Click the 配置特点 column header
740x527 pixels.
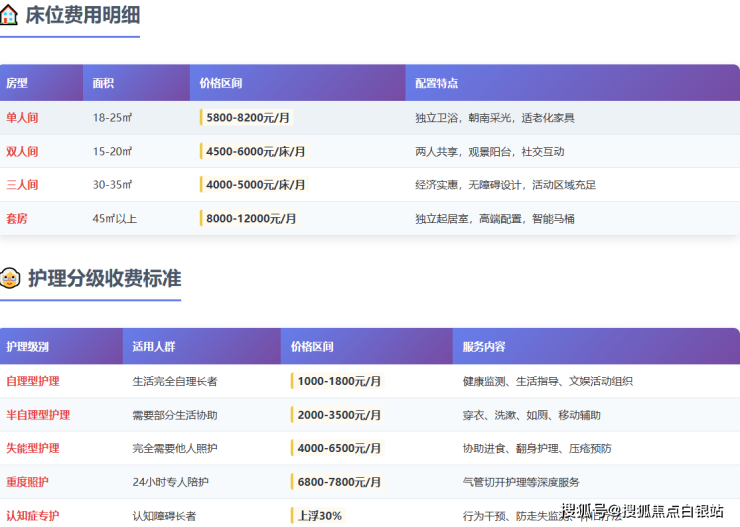click(x=436, y=83)
